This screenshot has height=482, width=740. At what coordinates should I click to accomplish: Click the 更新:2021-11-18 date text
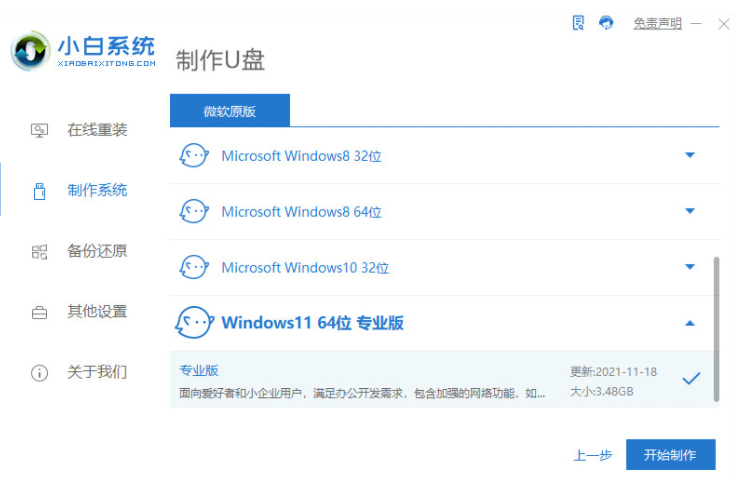[x=613, y=372]
